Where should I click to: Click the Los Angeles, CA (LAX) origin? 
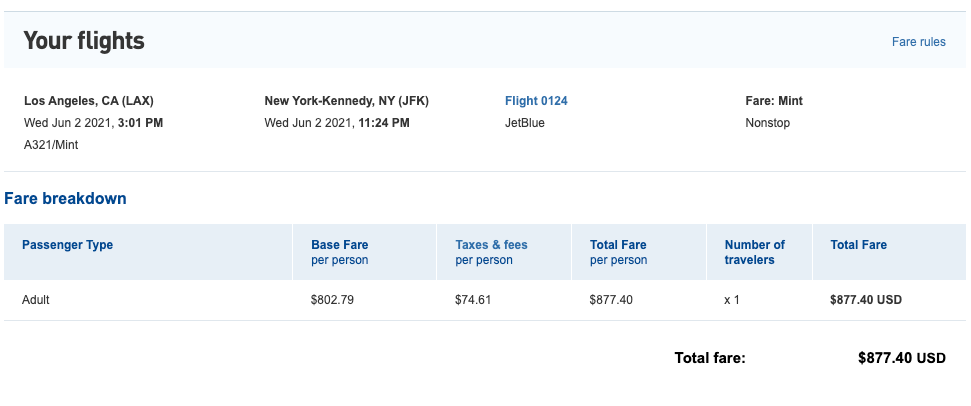88,101
